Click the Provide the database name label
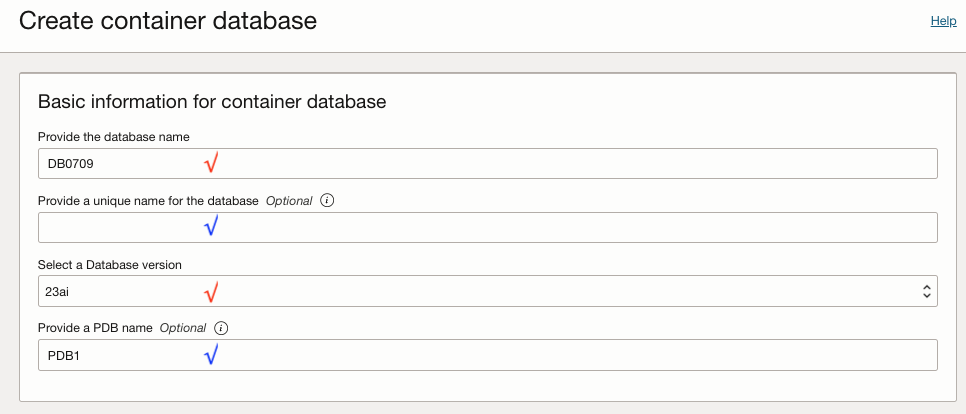The width and height of the screenshot is (966, 414). pyautogui.click(x=114, y=137)
